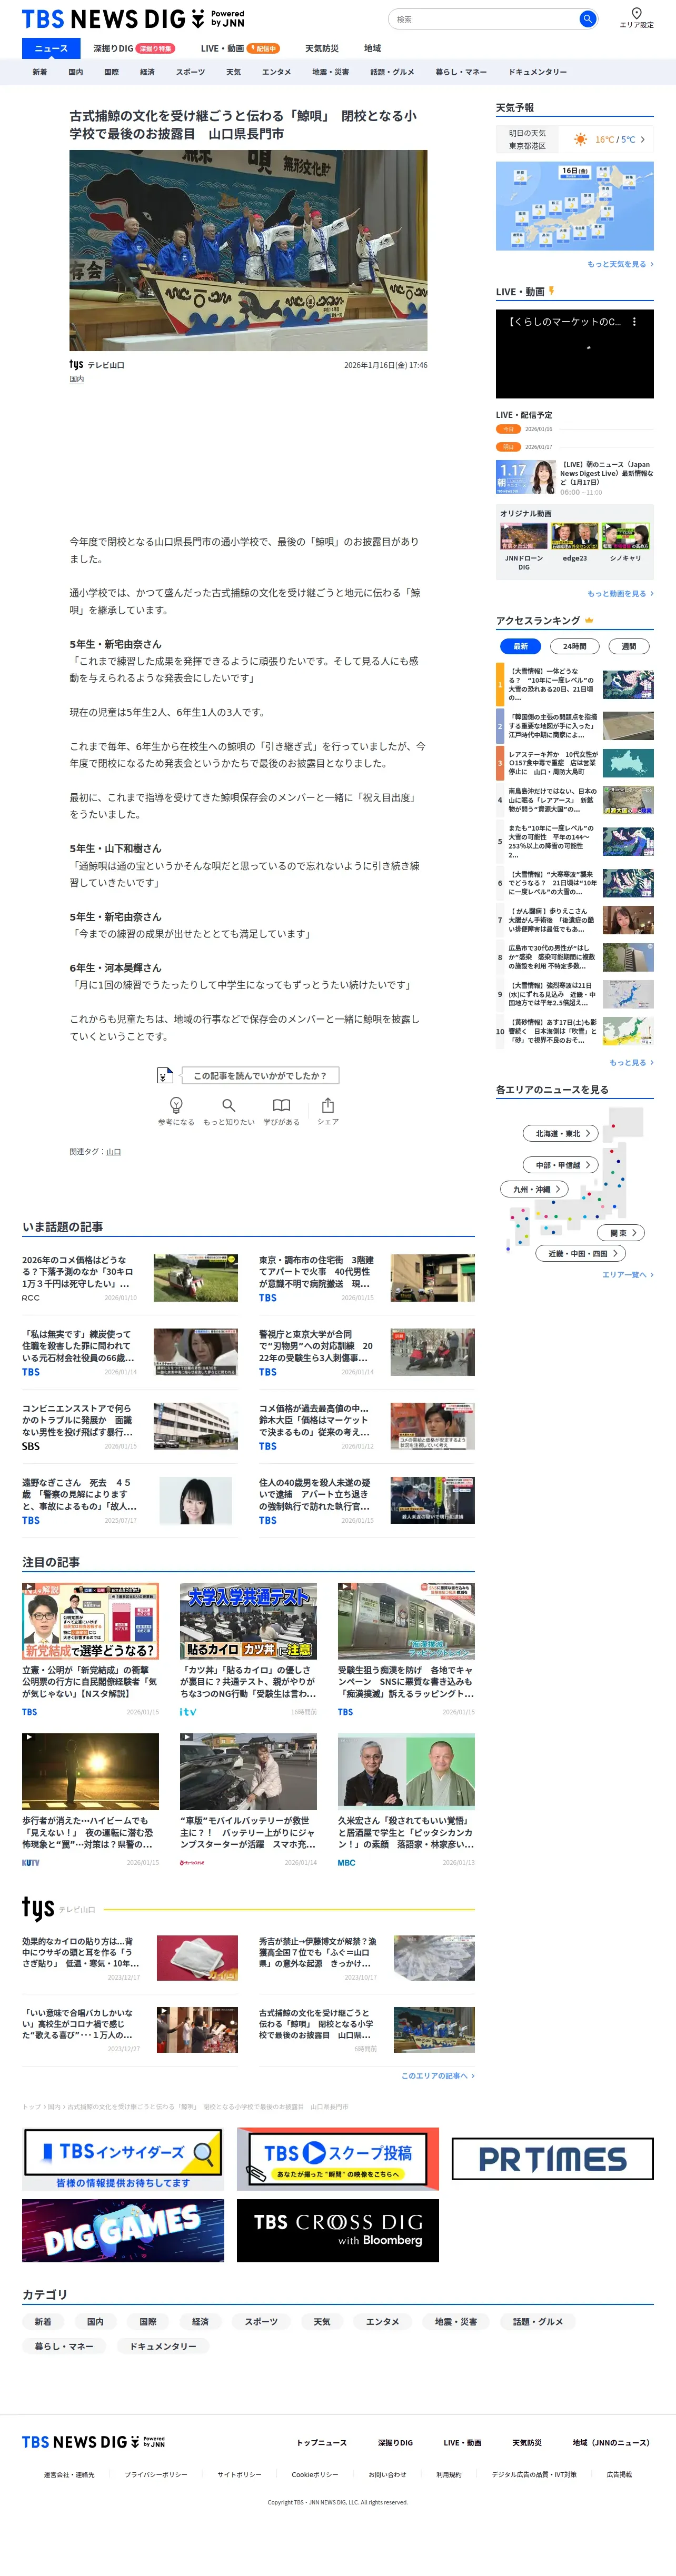
Task: Expand the 関東 area button
Action: [621, 1233]
